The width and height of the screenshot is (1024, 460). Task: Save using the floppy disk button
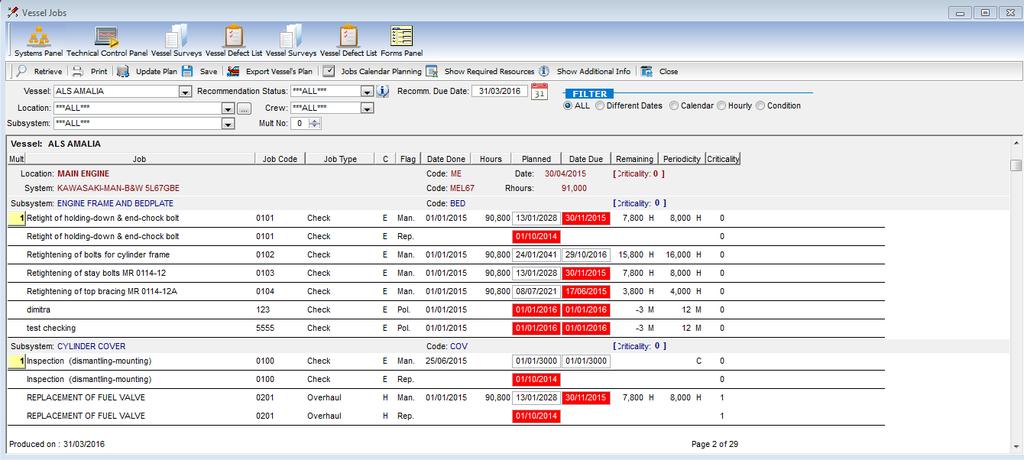(199, 71)
